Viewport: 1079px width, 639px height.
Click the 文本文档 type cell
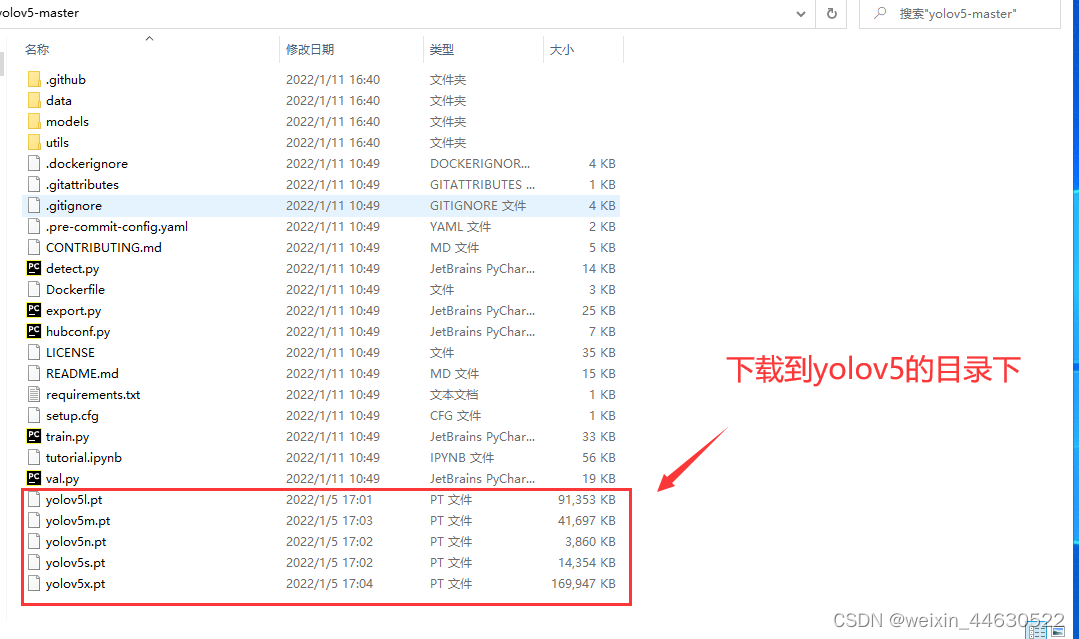pos(454,394)
